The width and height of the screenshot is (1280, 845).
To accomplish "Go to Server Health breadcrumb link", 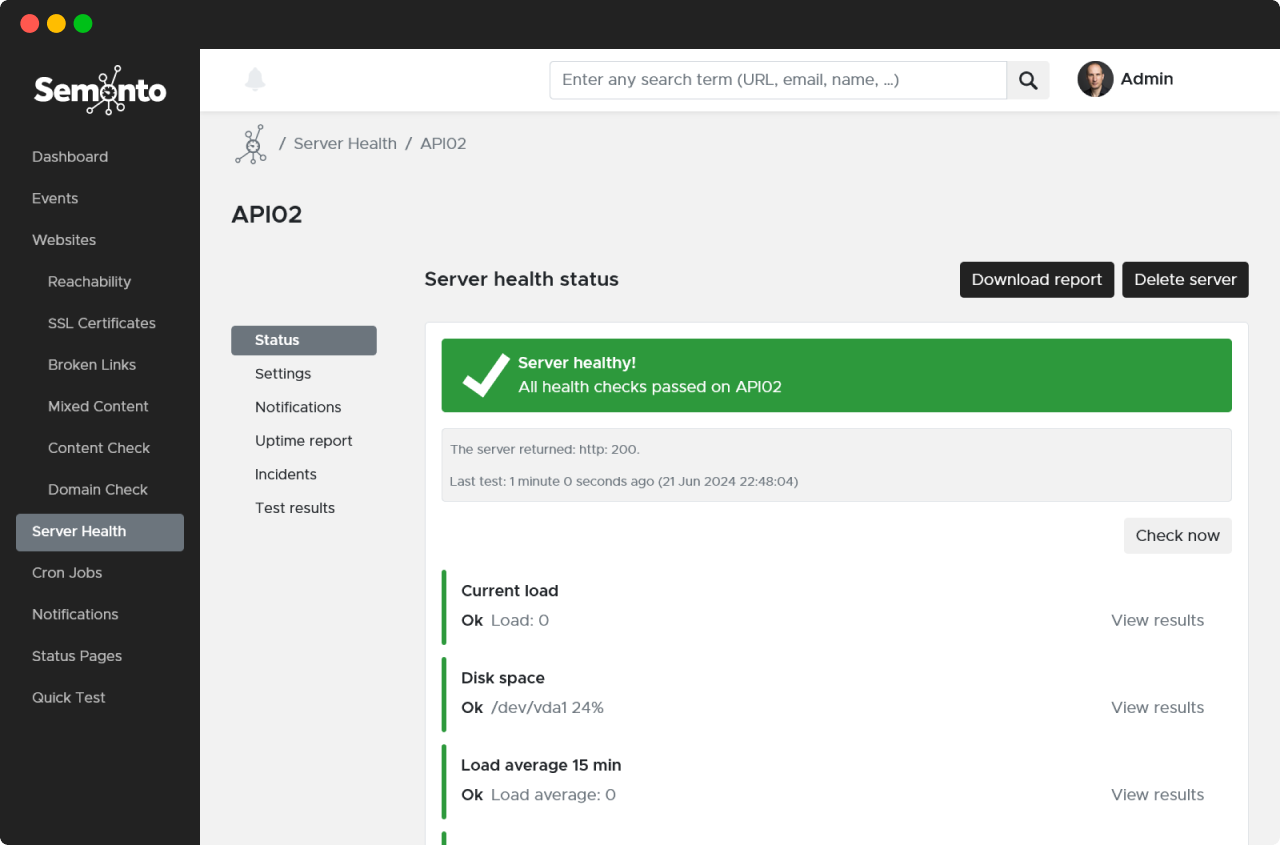I will pos(345,144).
